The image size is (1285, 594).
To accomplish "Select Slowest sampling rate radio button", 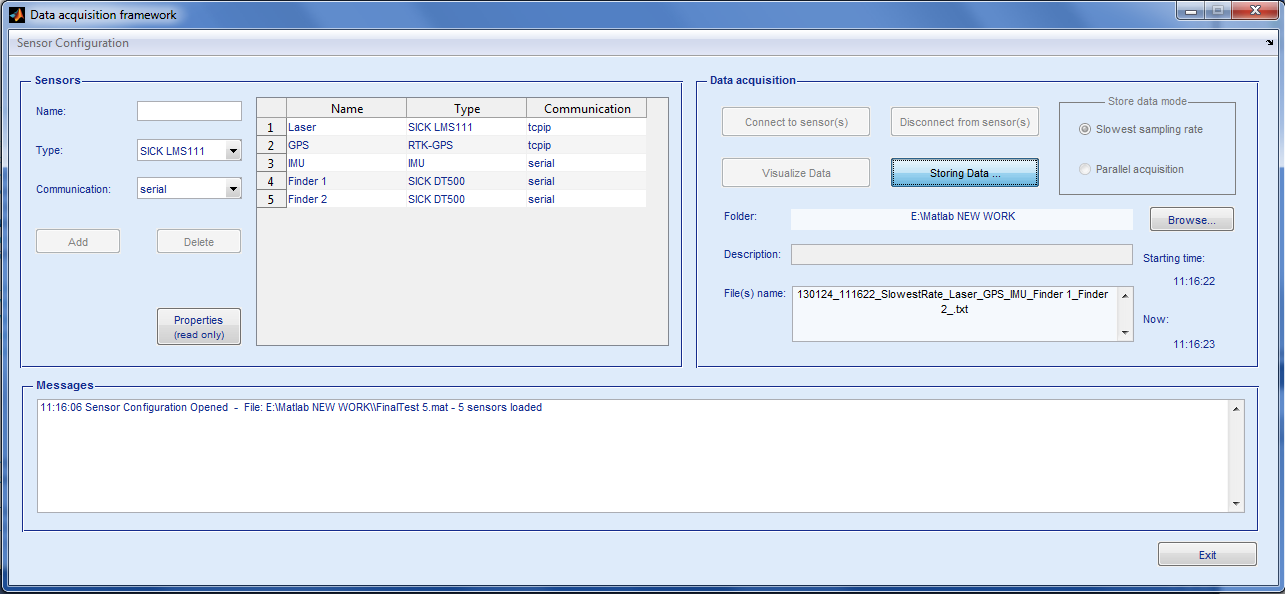I will 1085,129.
